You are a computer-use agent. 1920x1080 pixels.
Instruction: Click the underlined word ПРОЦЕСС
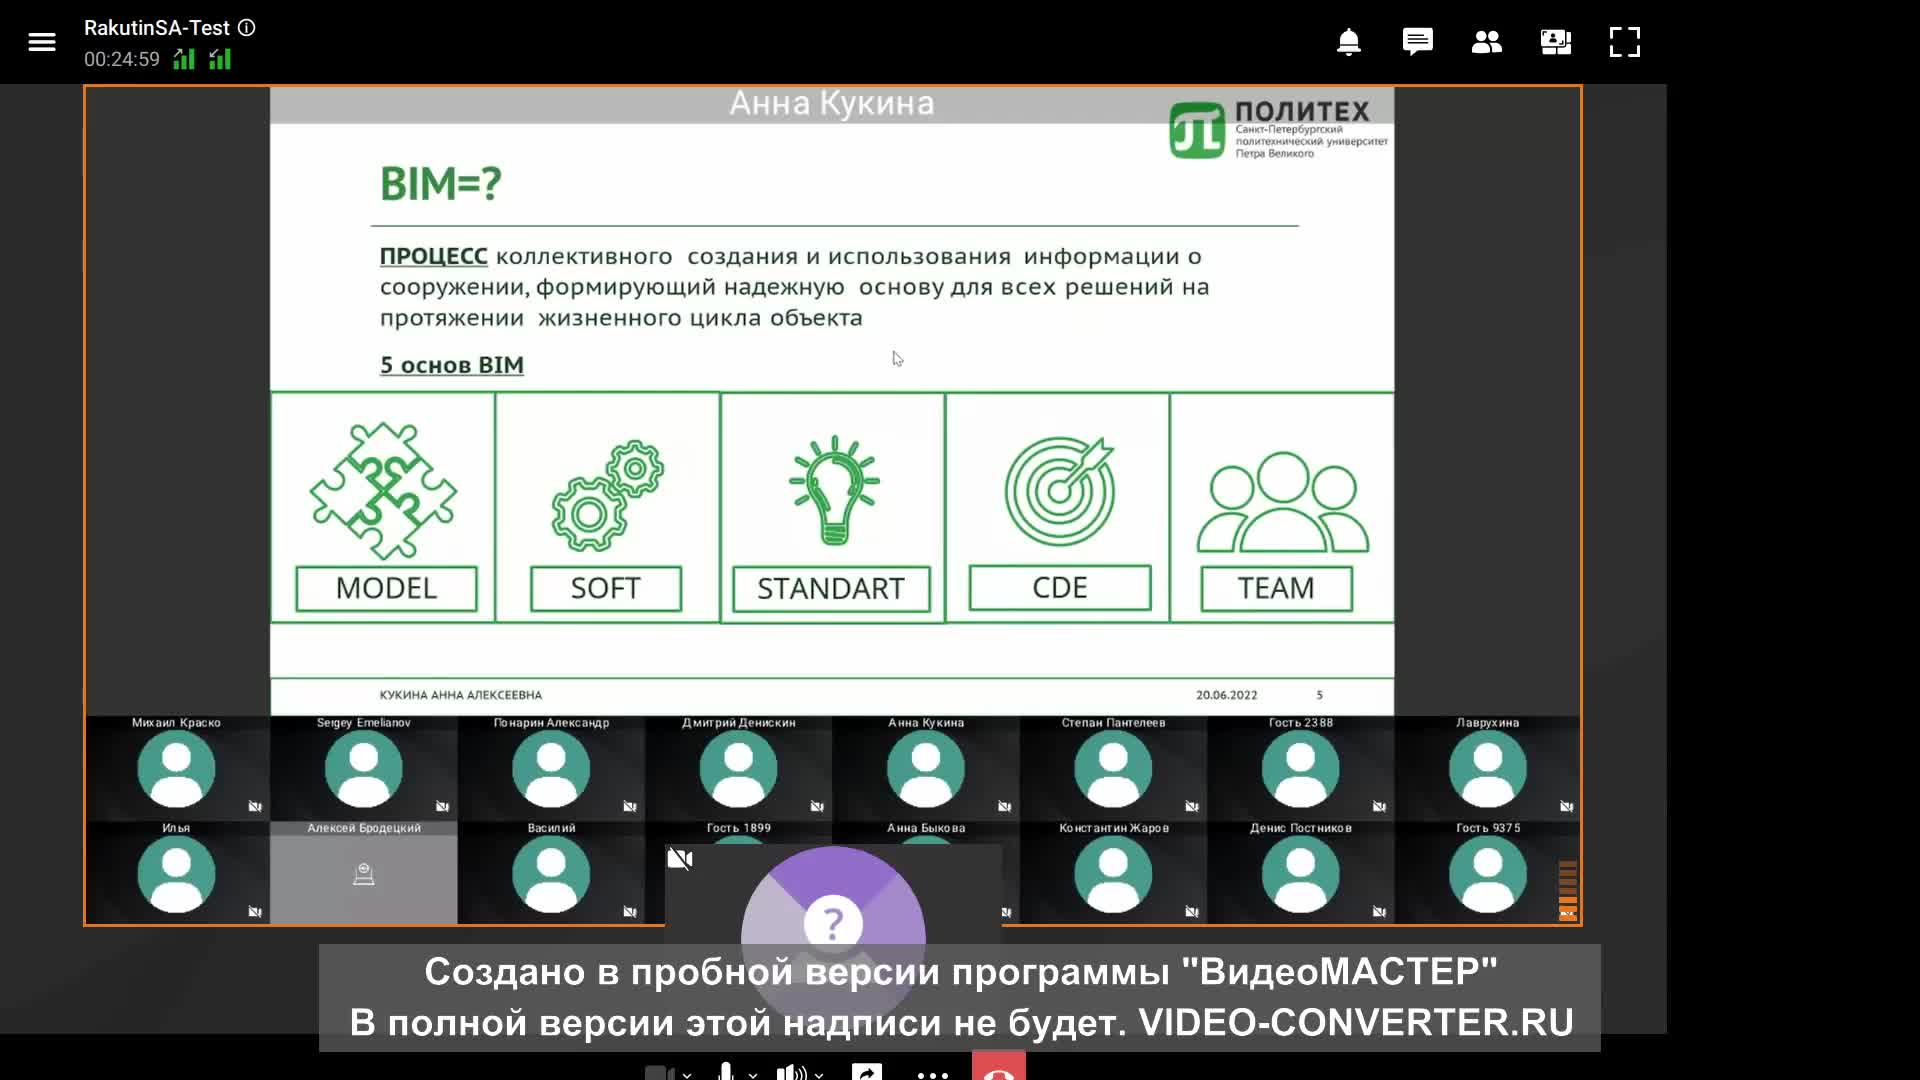pyautogui.click(x=434, y=256)
